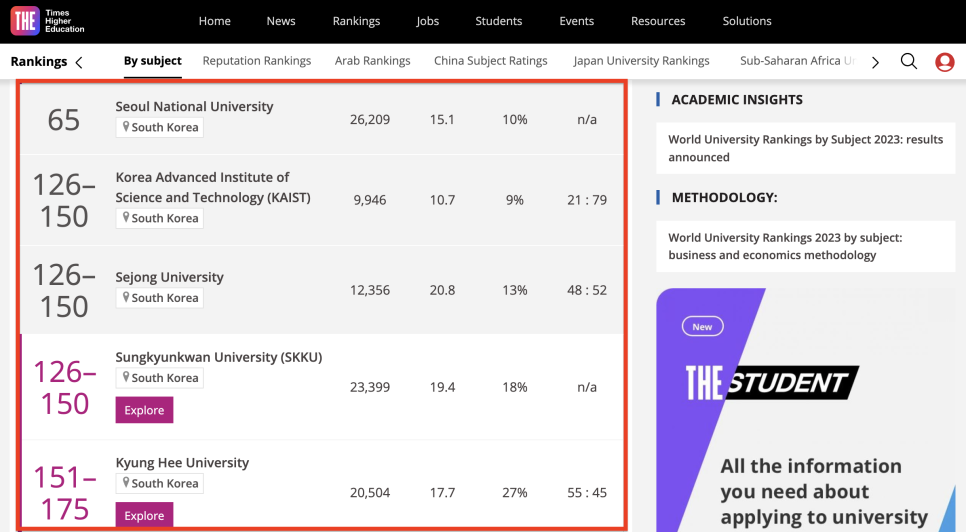Click staff ratio value 15.1
Viewport: 966px width, 532px height.
click(x=442, y=119)
